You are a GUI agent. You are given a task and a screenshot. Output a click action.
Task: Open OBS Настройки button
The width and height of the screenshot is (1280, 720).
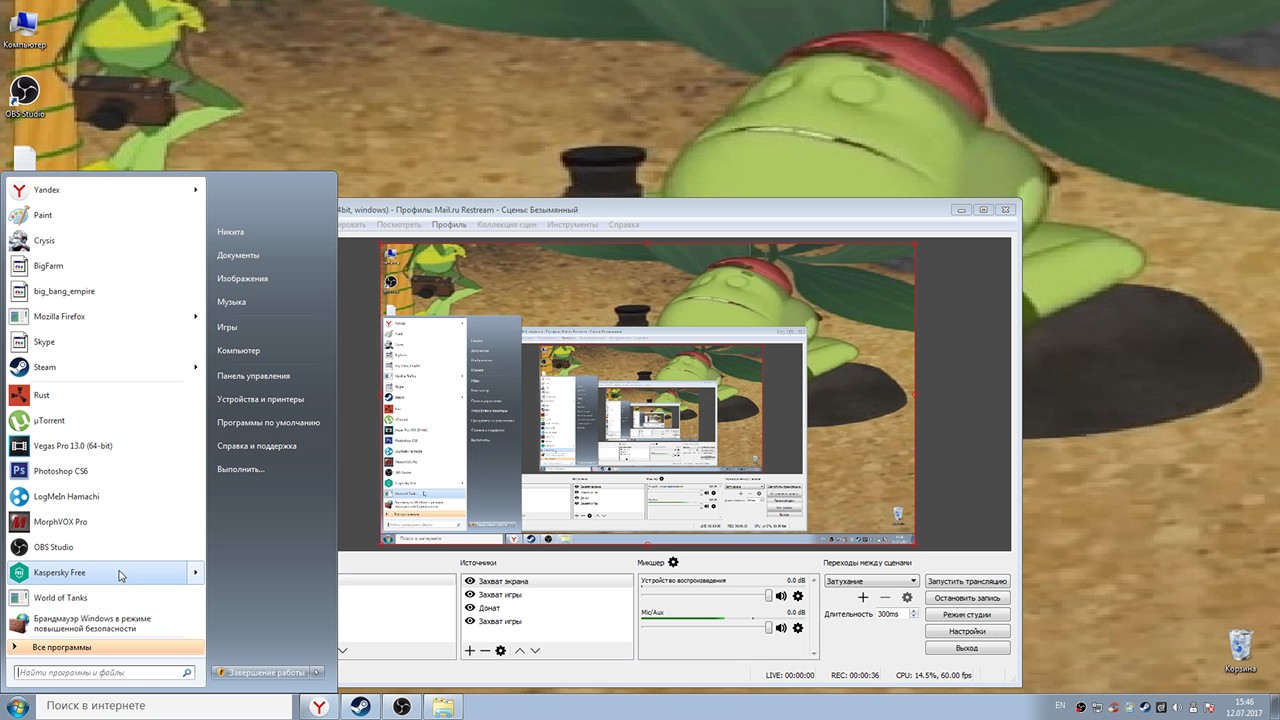pos(967,631)
